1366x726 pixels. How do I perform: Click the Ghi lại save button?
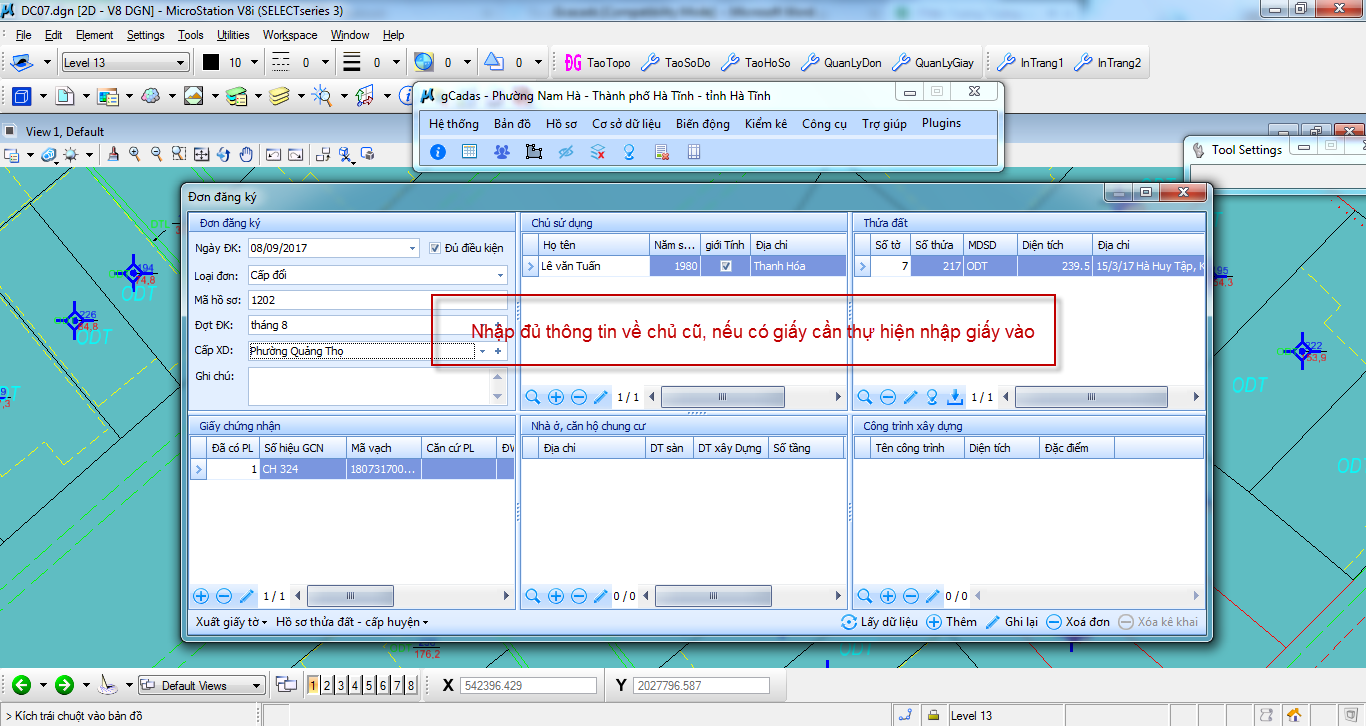[x=1011, y=622]
